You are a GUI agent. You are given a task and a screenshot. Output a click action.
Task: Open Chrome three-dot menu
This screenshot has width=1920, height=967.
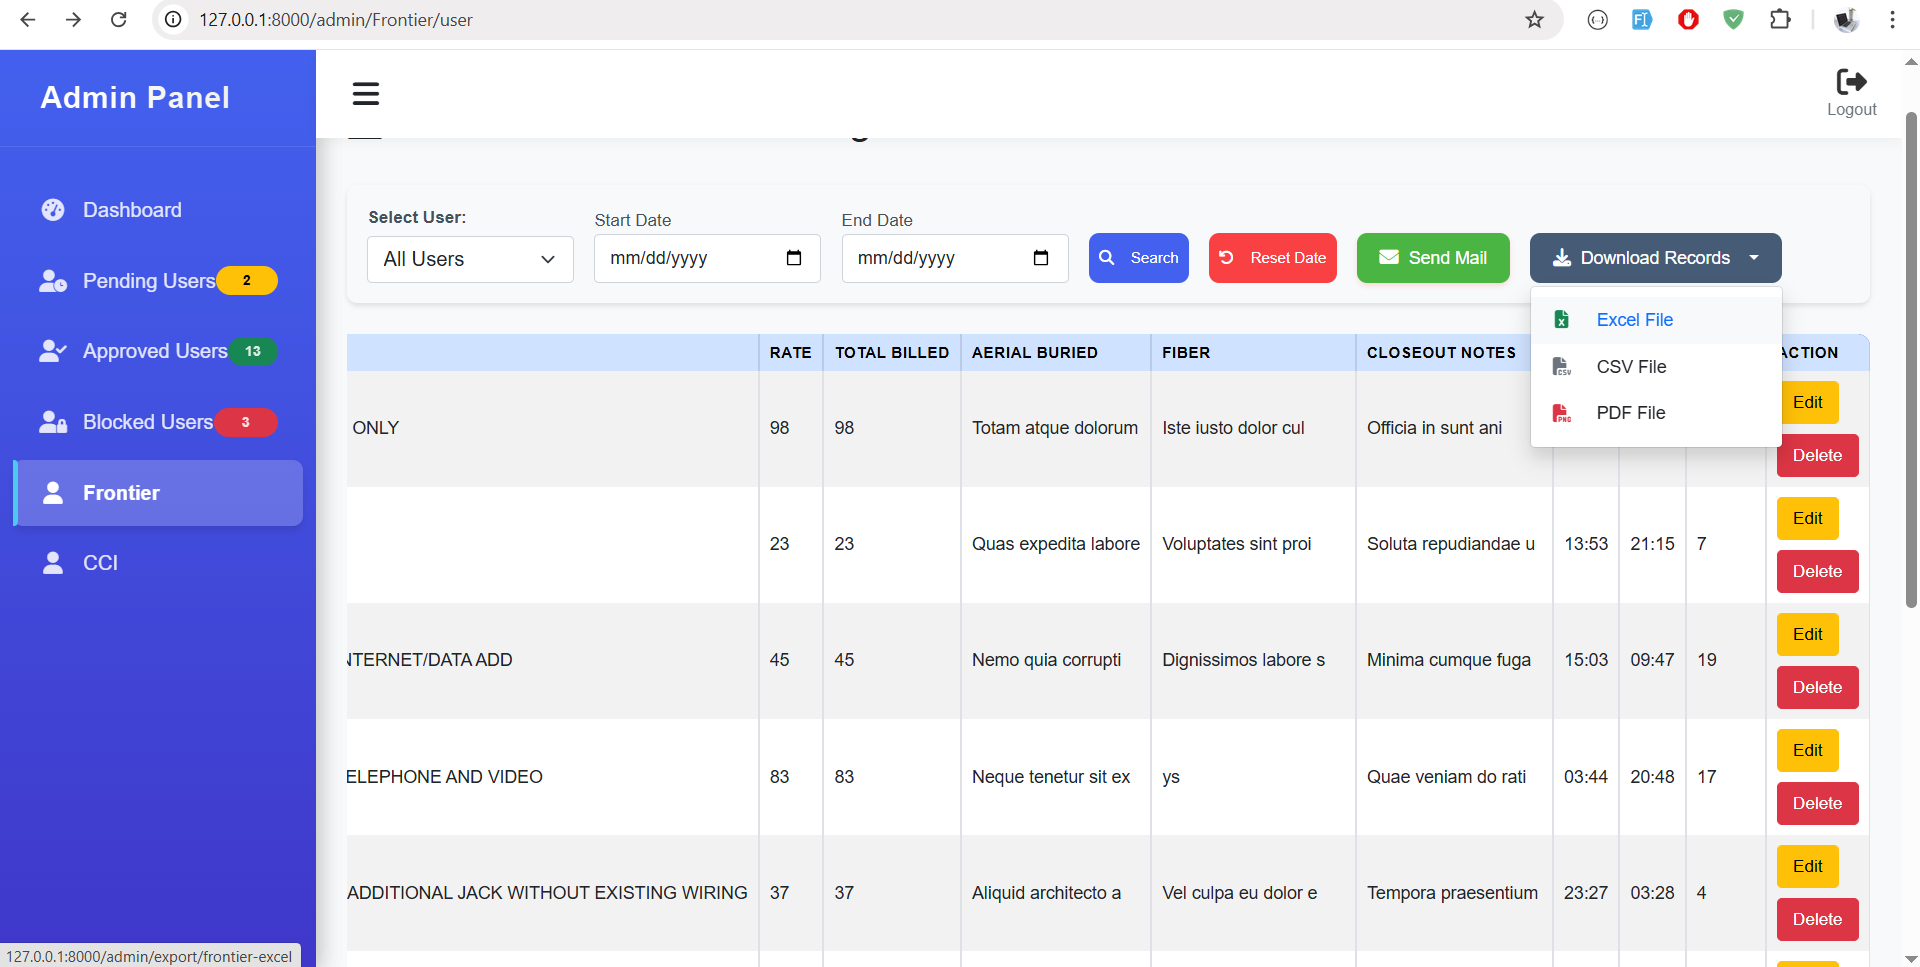[1892, 20]
